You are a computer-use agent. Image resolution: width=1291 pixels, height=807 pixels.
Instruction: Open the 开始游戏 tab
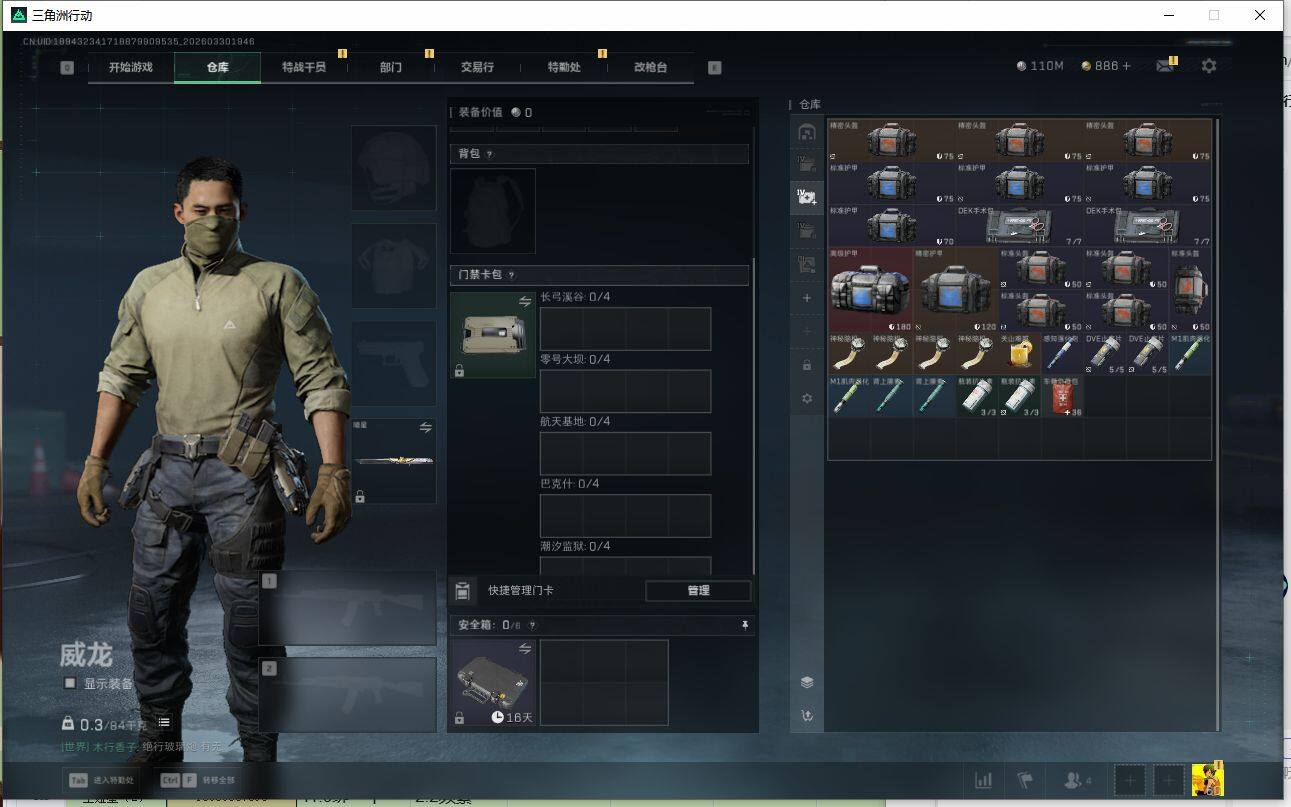point(131,67)
